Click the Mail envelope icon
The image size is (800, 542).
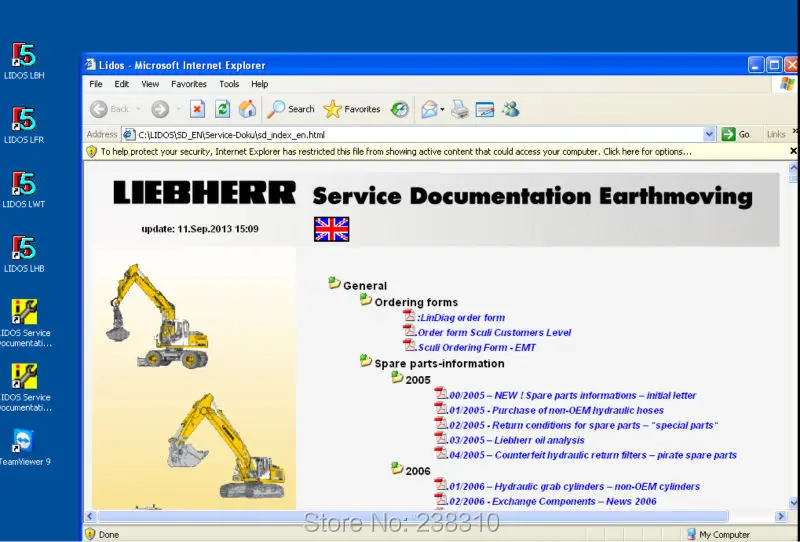429,109
